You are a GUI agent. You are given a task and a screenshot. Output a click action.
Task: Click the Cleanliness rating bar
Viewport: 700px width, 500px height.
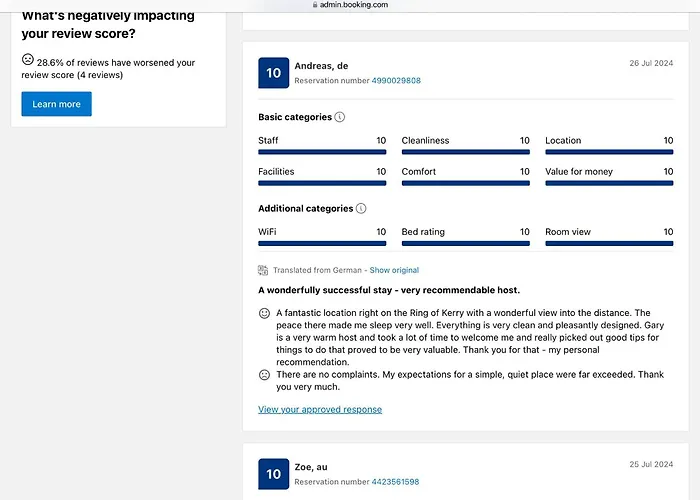click(465, 152)
